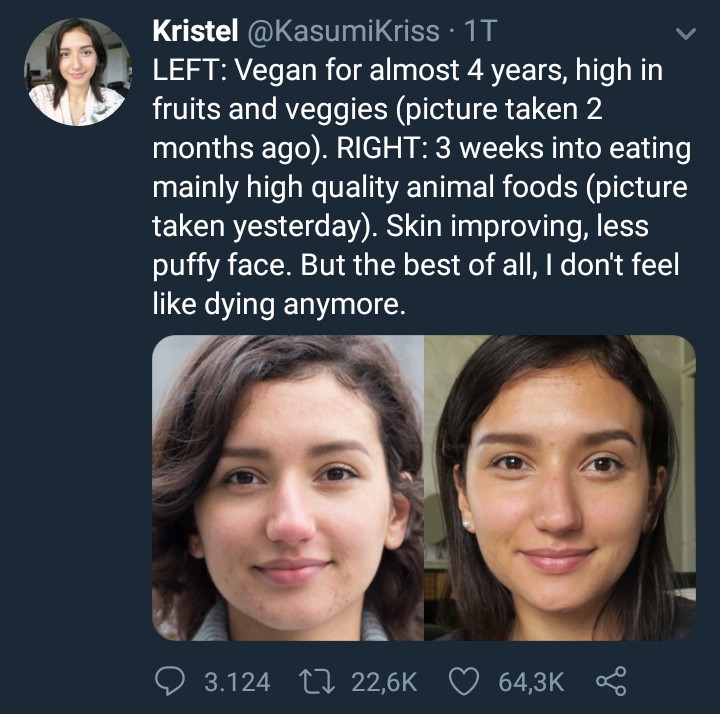Viewport: 720px width, 714px height.
Task: Open the left attached photo
Action: [288, 487]
